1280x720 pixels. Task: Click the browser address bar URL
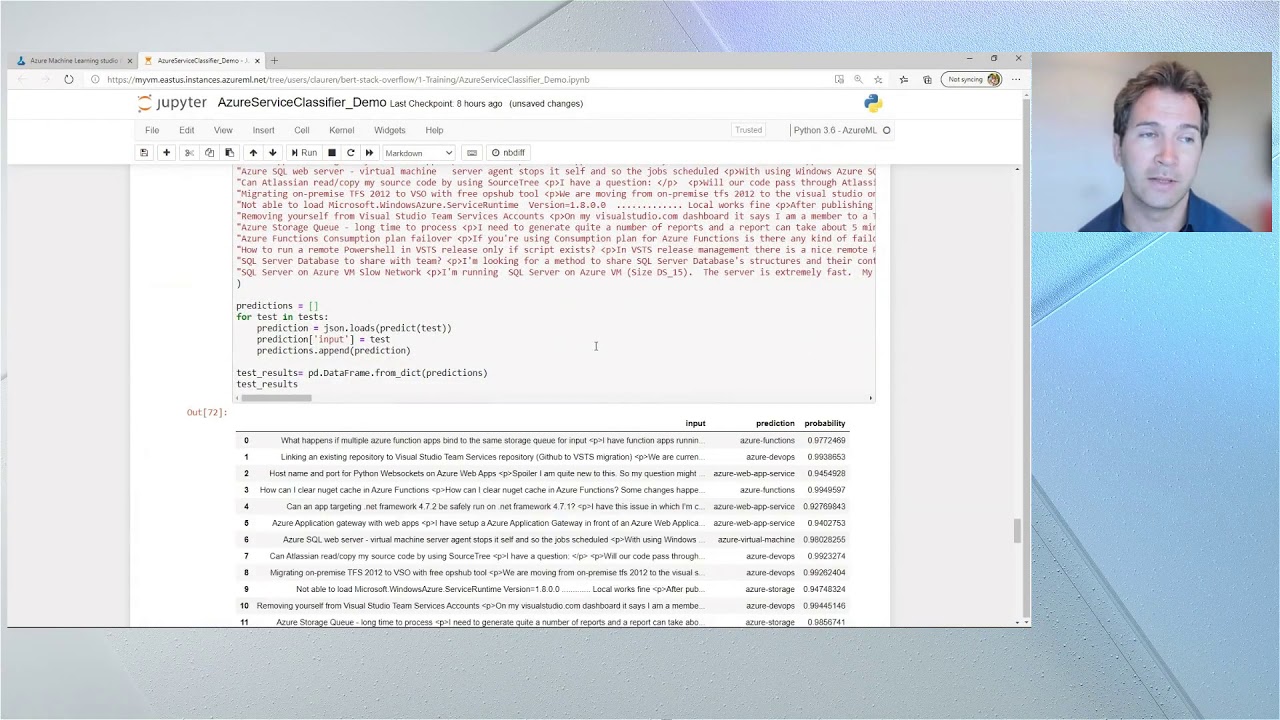[348, 80]
